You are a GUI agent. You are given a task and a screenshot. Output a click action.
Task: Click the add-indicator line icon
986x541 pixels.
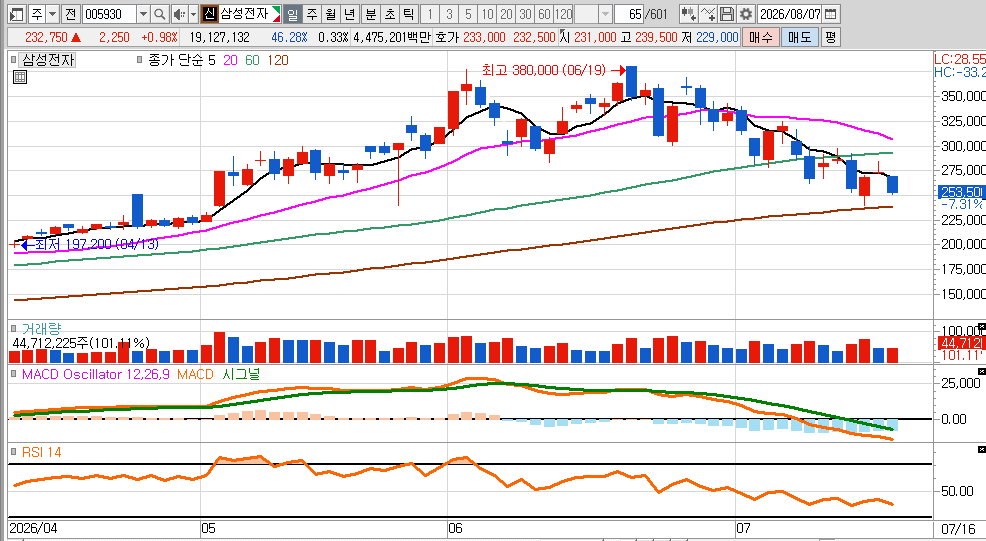[x=707, y=14]
